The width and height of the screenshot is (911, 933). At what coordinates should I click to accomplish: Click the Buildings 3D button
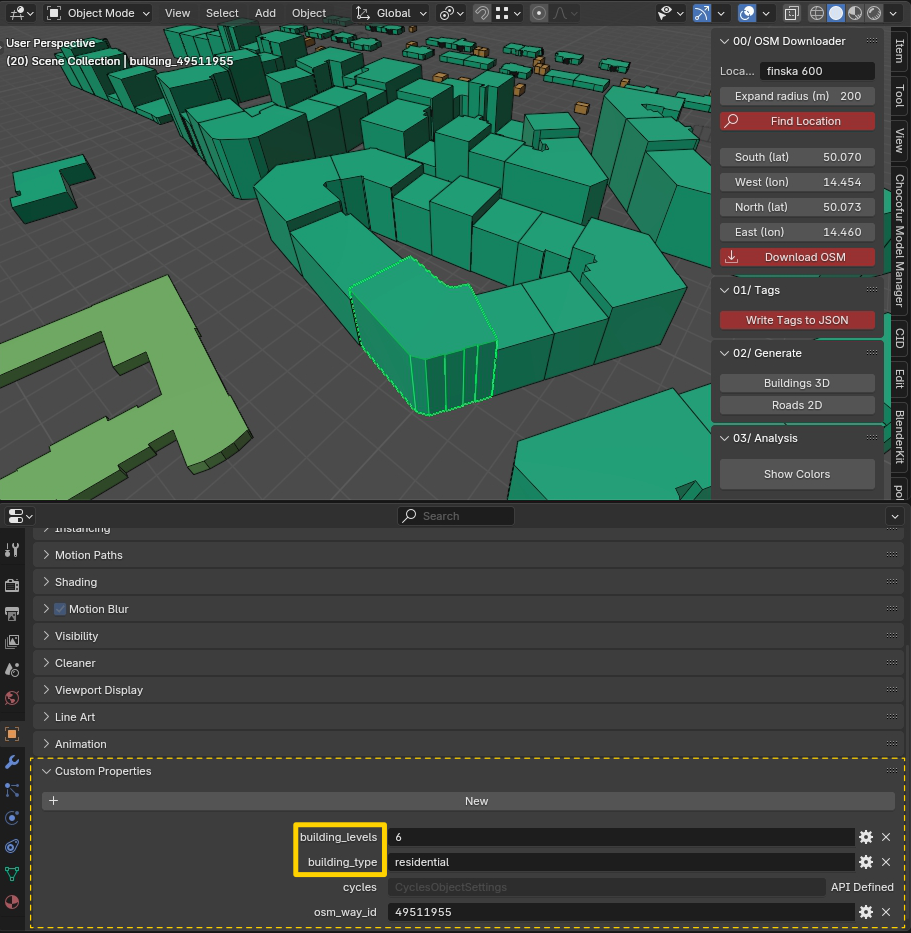pos(797,383)
